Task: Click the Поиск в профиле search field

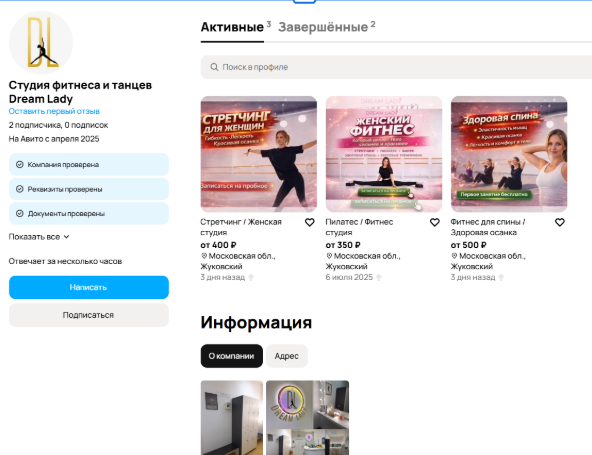Action: tap(396, 67)
